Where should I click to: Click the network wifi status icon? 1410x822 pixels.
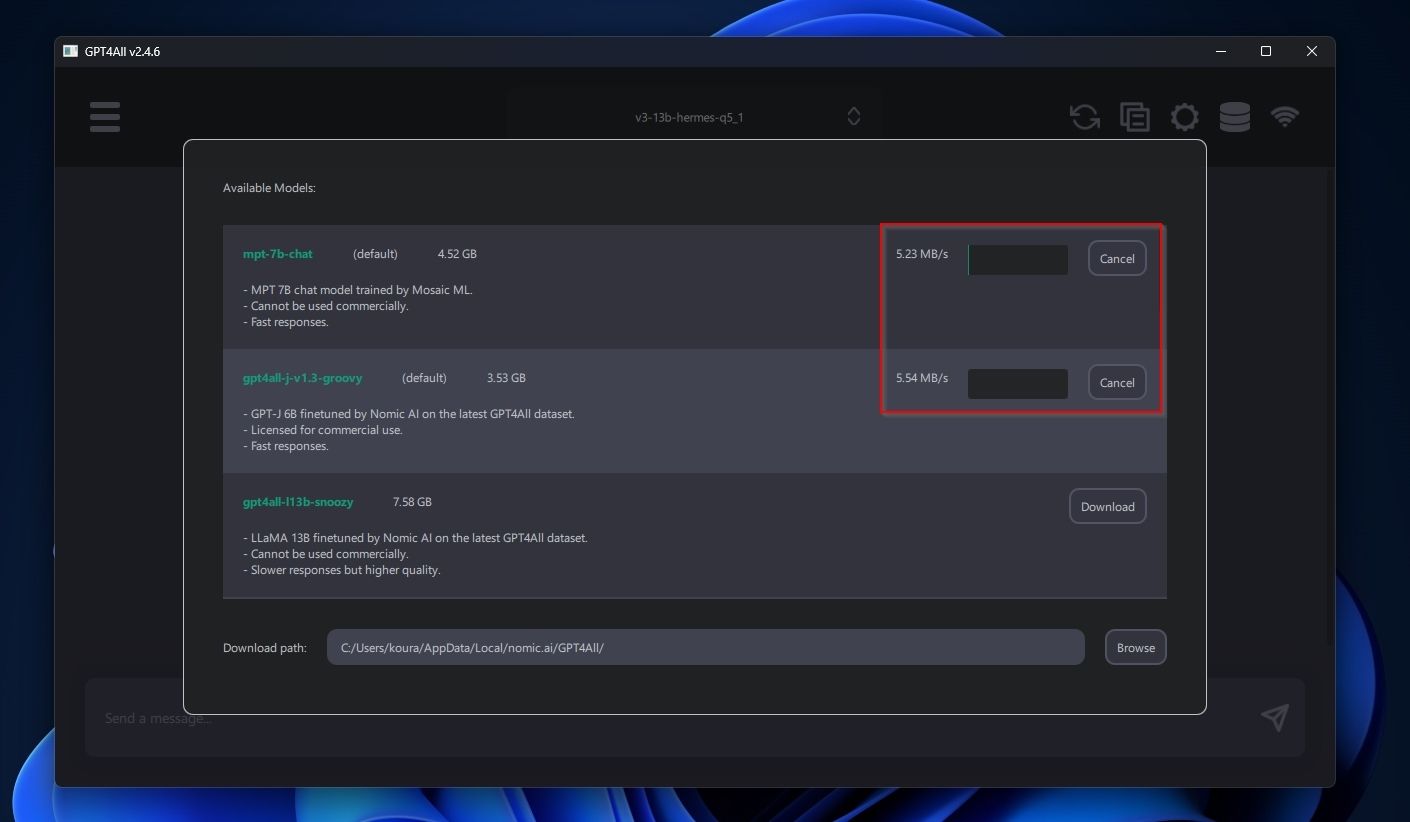[x=1285, y=117]
